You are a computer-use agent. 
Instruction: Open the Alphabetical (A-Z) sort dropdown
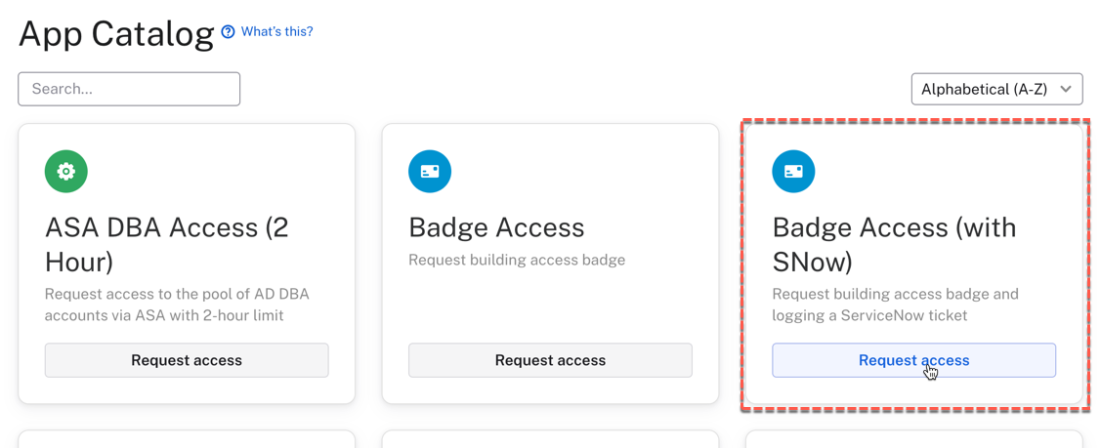pos(984,89)
